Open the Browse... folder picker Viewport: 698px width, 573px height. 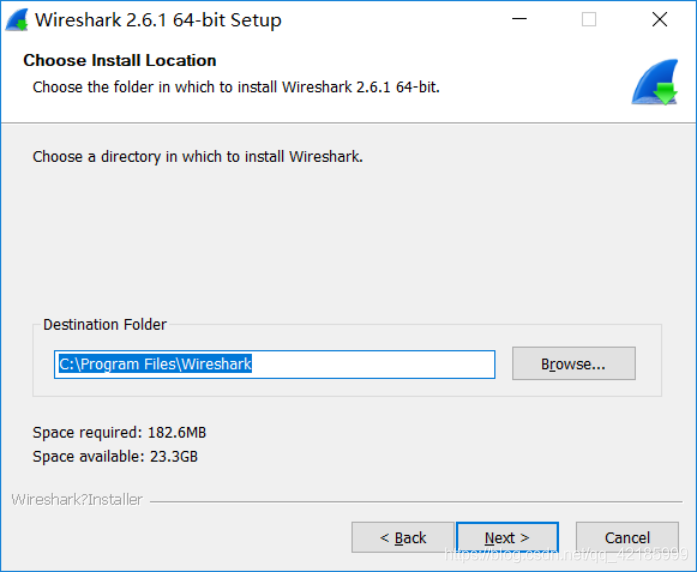(573, 364)
